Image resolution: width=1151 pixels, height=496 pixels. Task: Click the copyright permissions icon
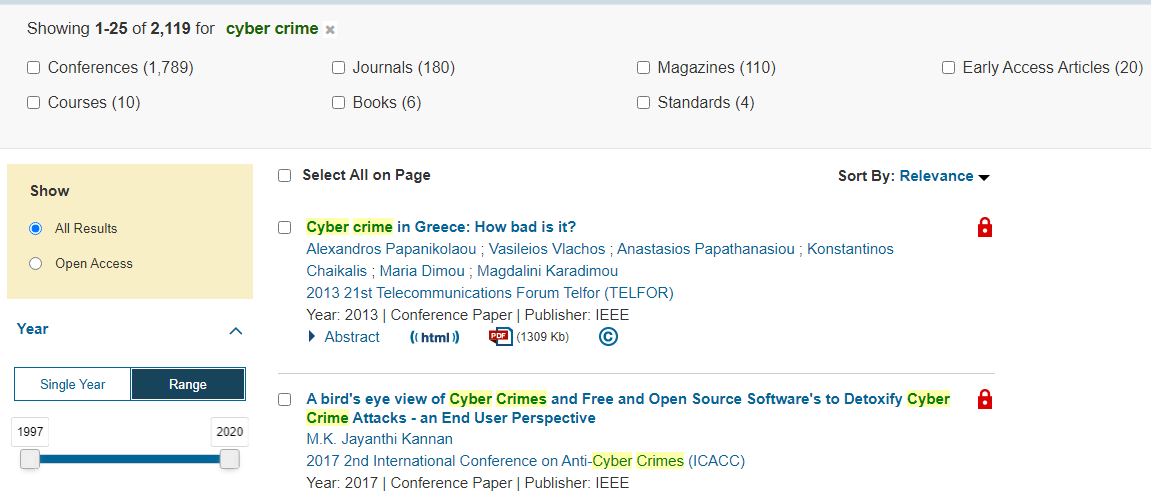(x=608, y=337)
